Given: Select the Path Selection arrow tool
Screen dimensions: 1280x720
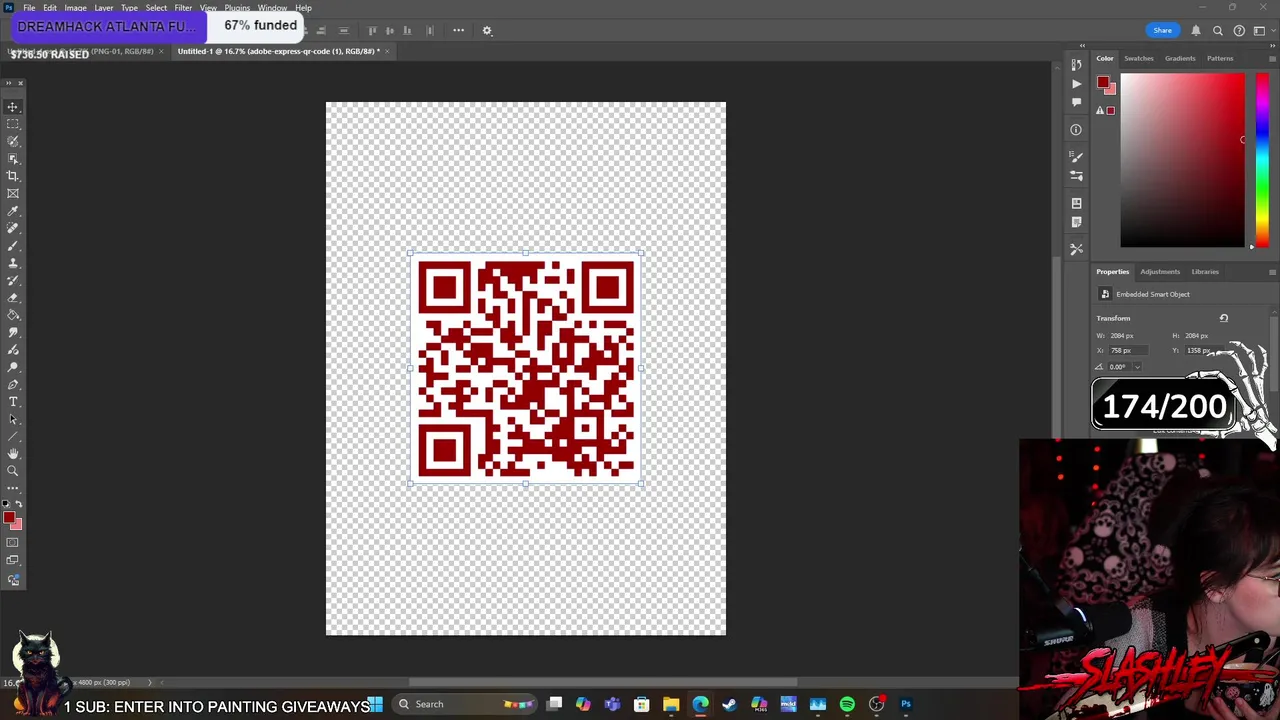Looking at the screenshot, I should click(13, 419).
